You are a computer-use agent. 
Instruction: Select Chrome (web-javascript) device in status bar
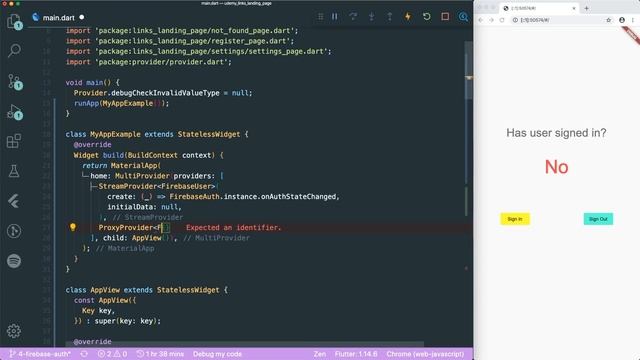(x=425, y=354)
